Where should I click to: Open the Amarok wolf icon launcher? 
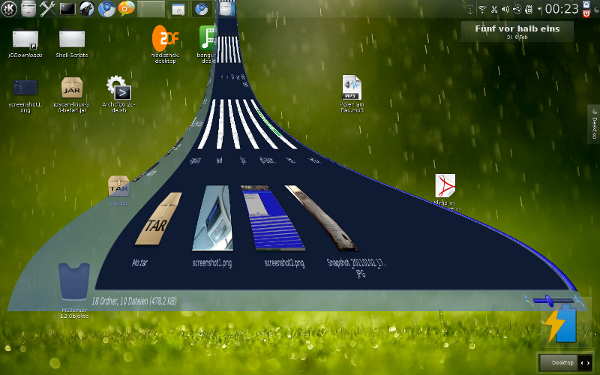point(87,9)
